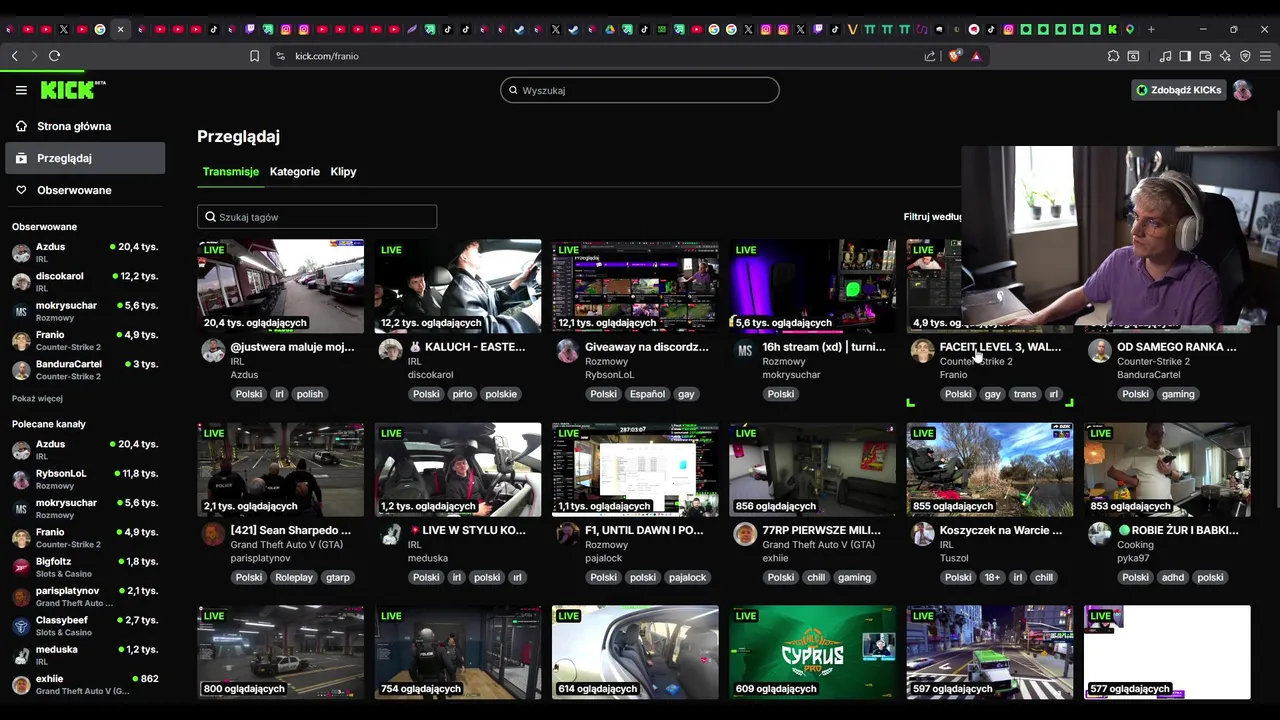The image size is (1280, 720).
Task: Click the MS avatar of mokrysuchar stream
Action: click(744, 350)
